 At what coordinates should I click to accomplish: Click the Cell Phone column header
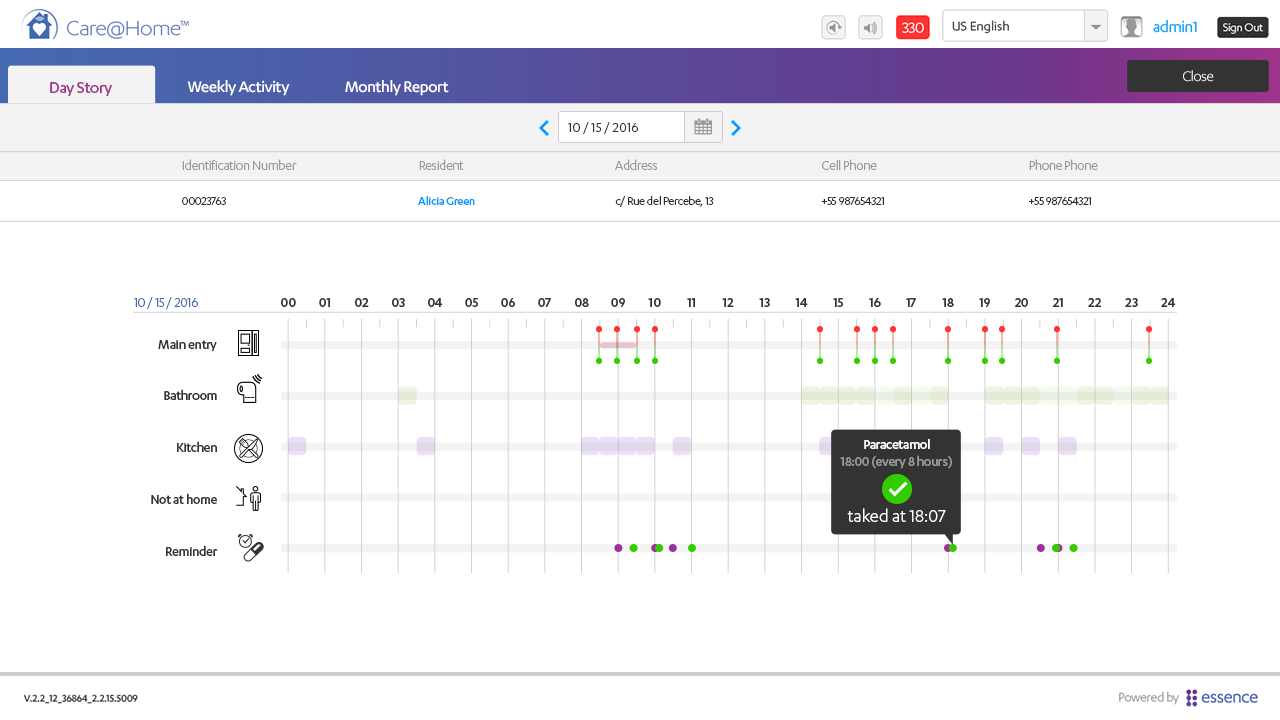click(x=849, y=166)
